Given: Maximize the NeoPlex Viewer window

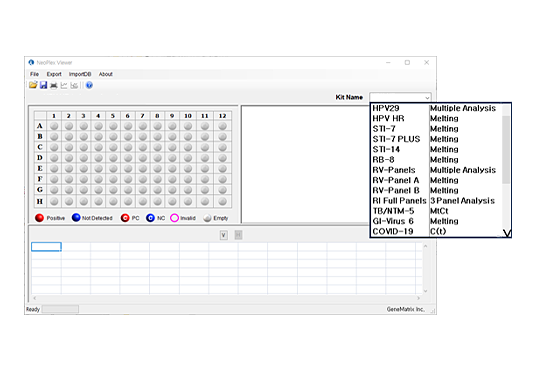Looking at the screenshot, I should coord(407,62).
